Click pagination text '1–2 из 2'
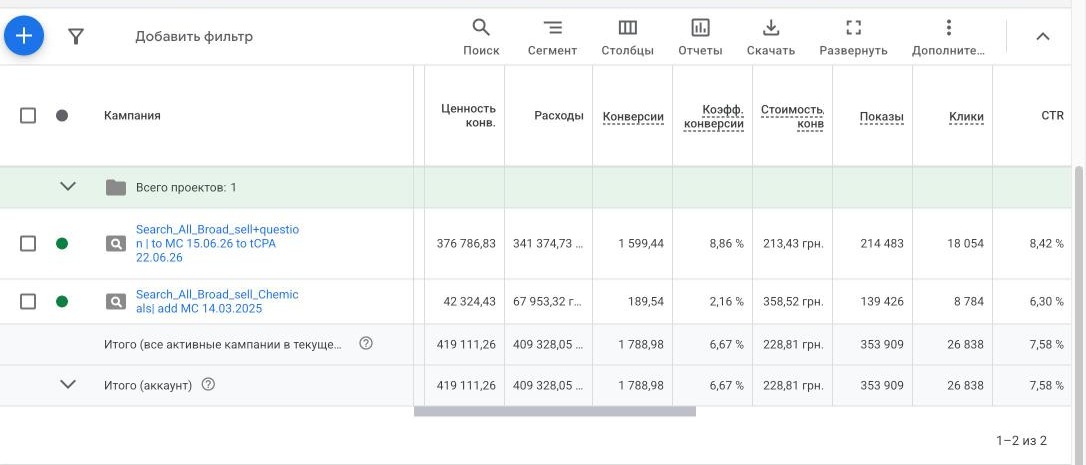The width and height of the screenshot is (1086, 465). click(x=1022, y=441)
